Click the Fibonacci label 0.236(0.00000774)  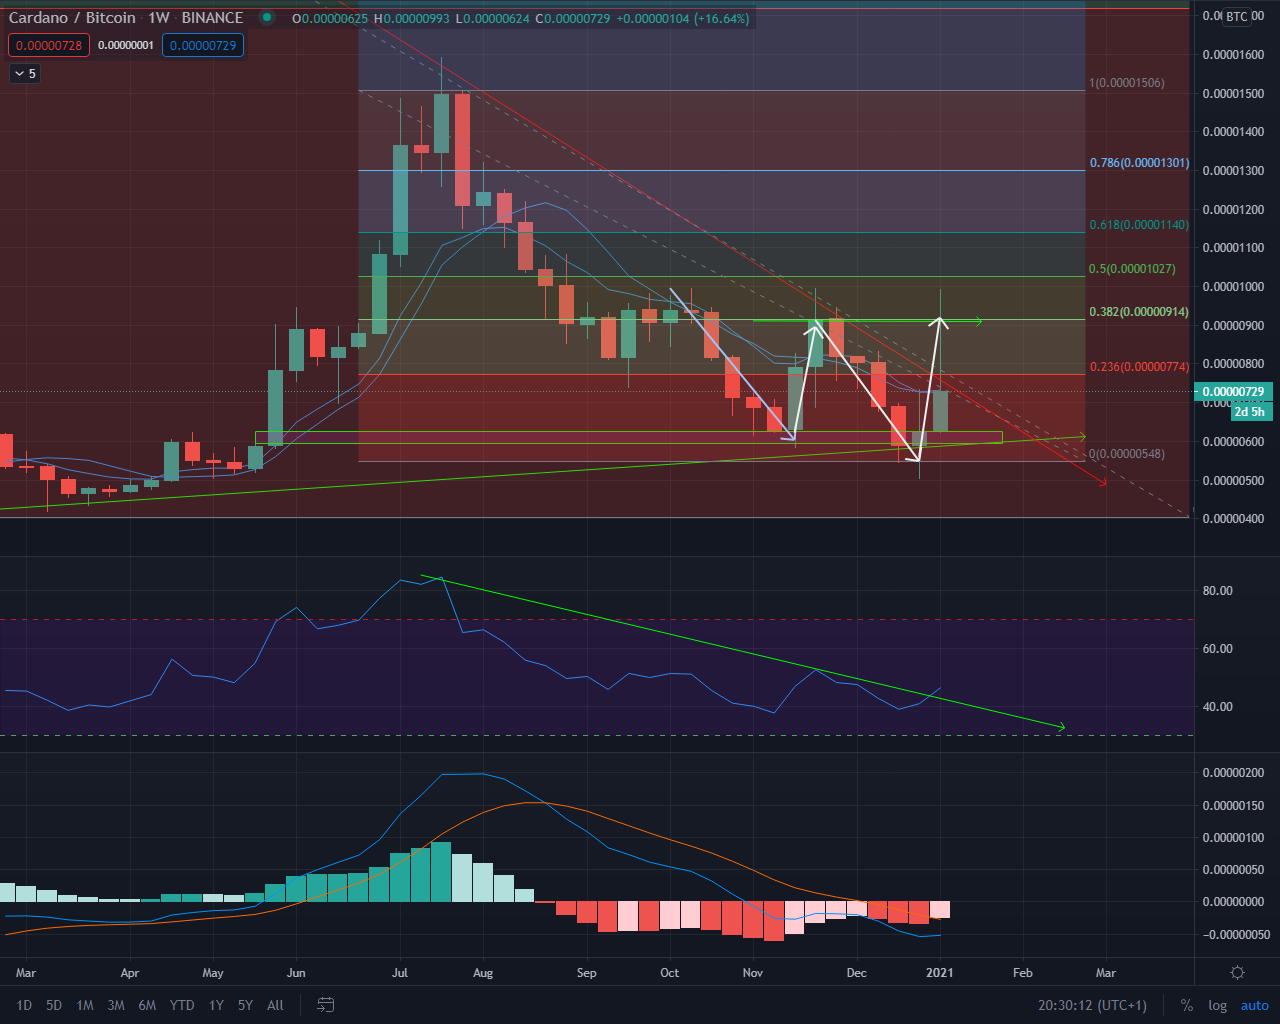(x=1139, y=367)
